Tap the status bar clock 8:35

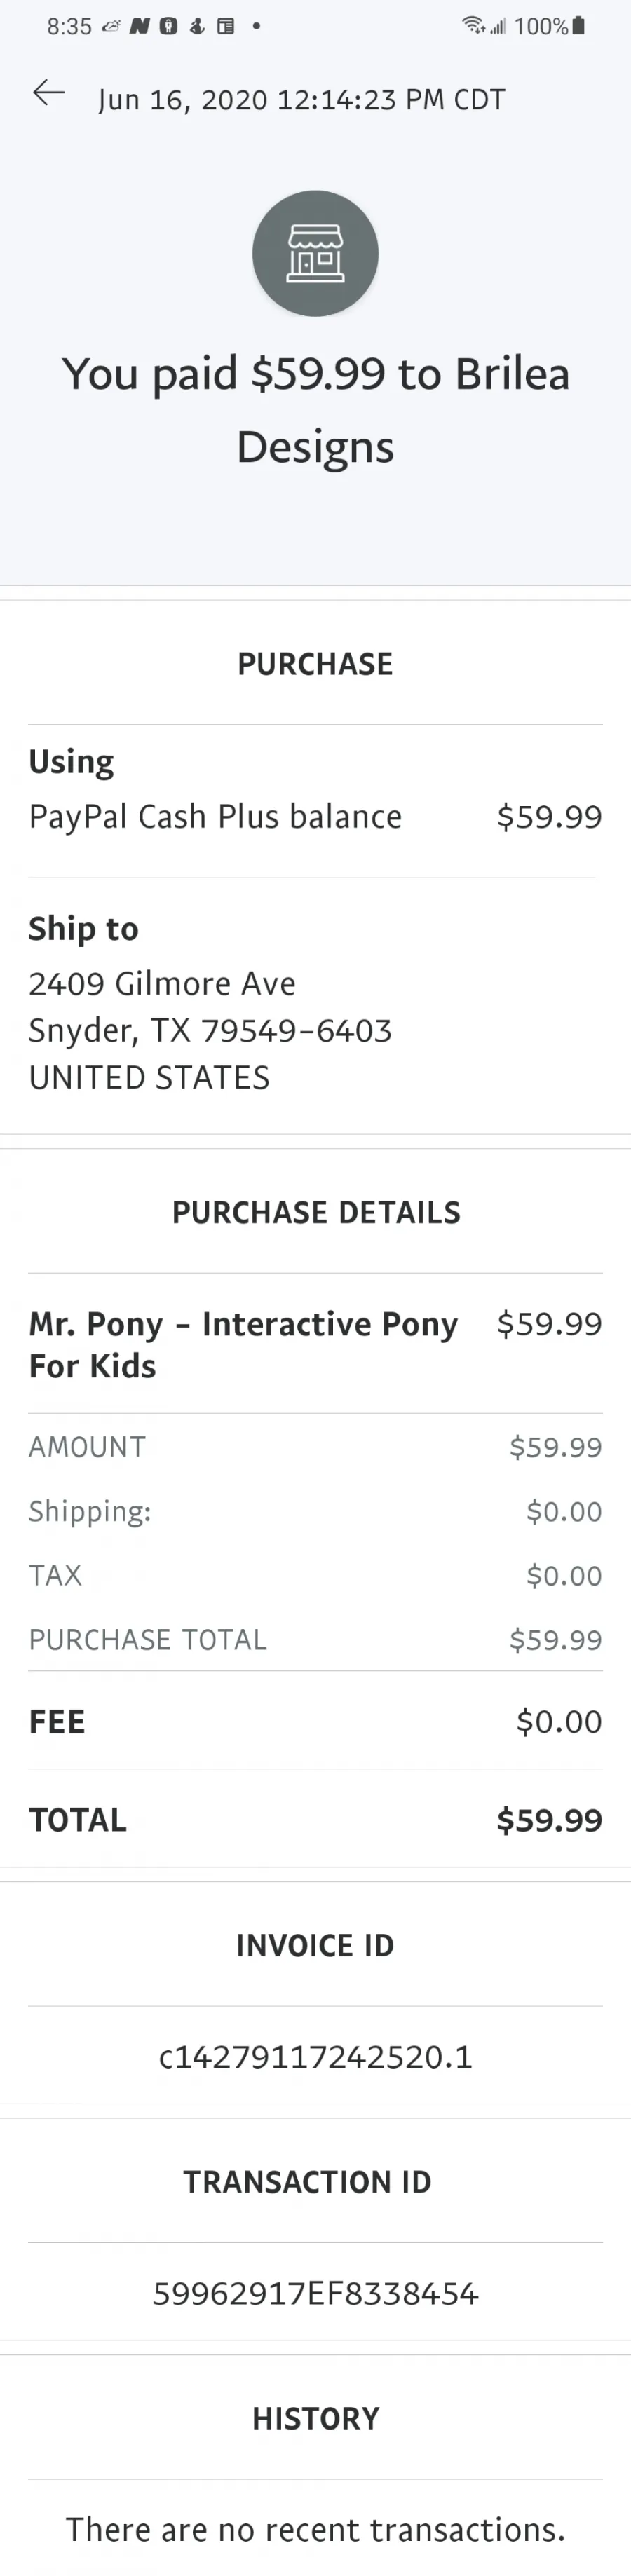pyautogui.click(x=69, y=26)
